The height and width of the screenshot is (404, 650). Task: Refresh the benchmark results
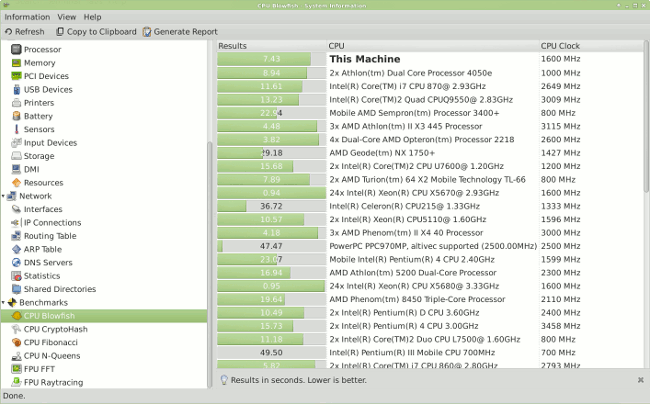click(24, 31)
